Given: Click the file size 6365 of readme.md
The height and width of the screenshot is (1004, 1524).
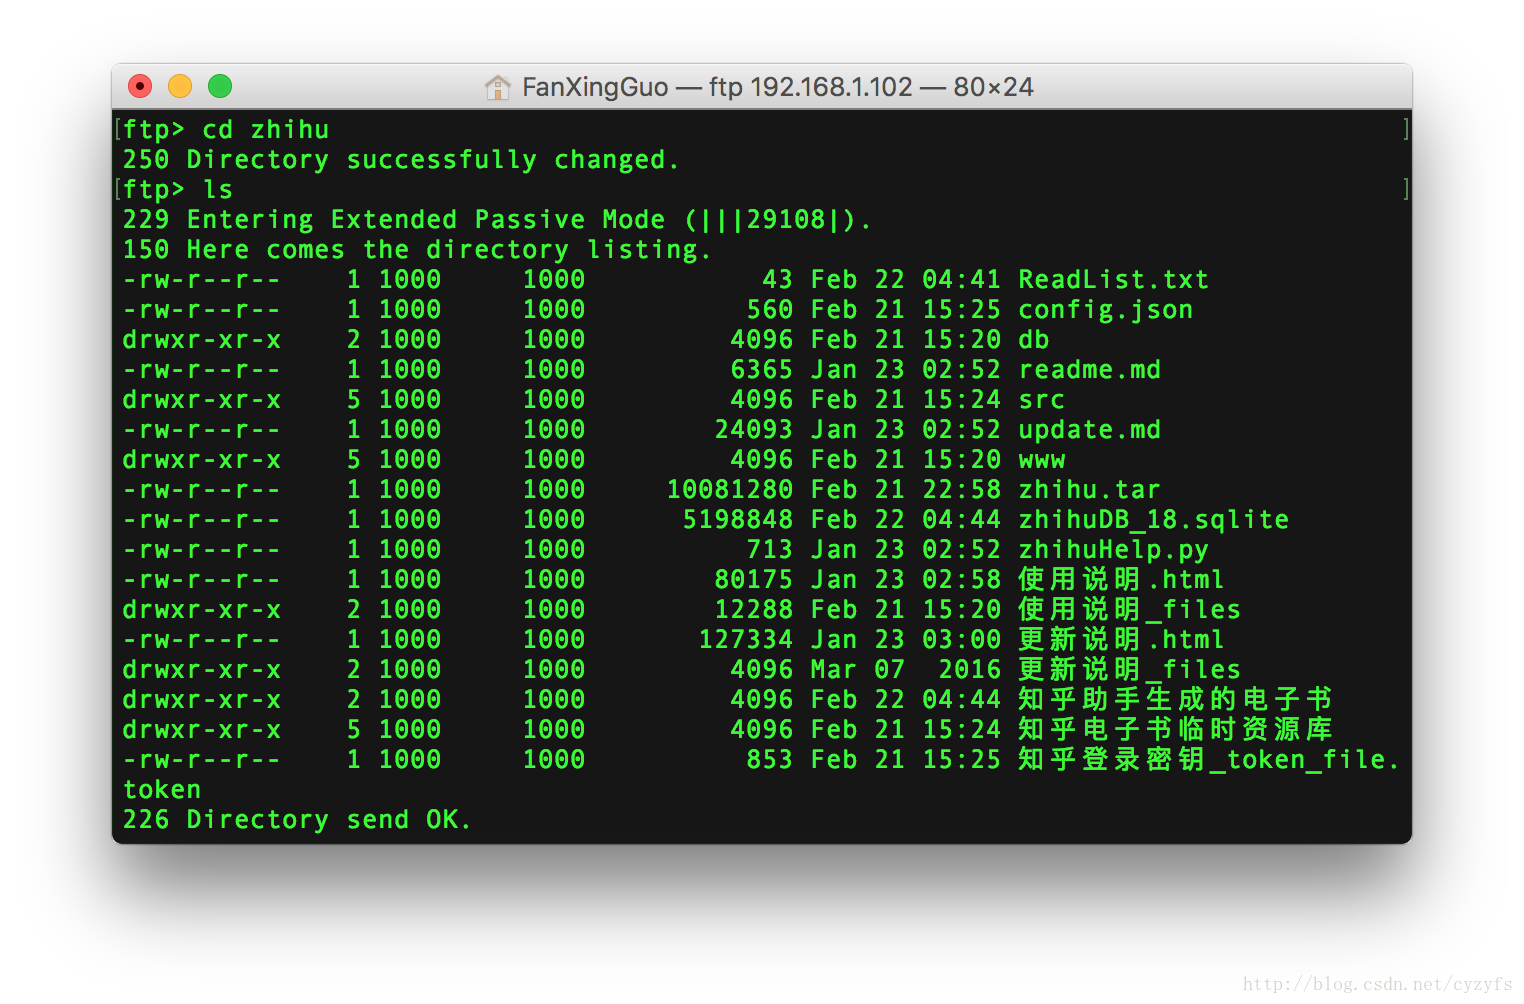Looking at the screenshot, I should click(x=762, y=370).
